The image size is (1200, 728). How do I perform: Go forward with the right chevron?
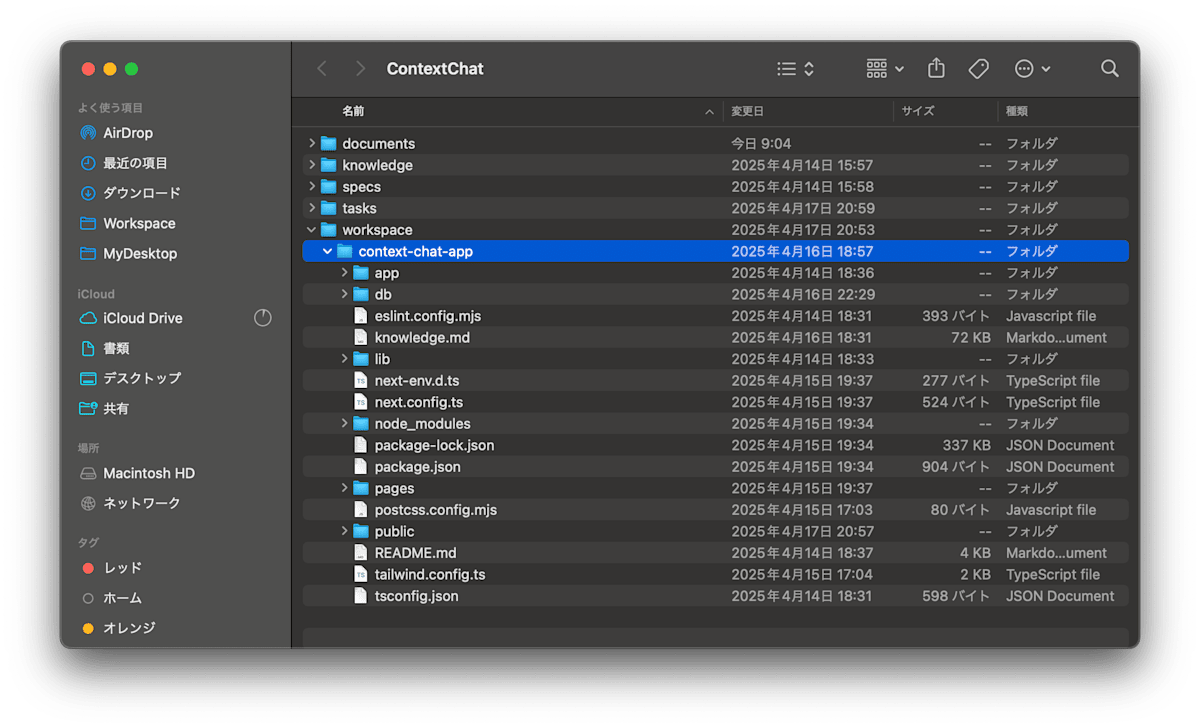coord(360,68)
